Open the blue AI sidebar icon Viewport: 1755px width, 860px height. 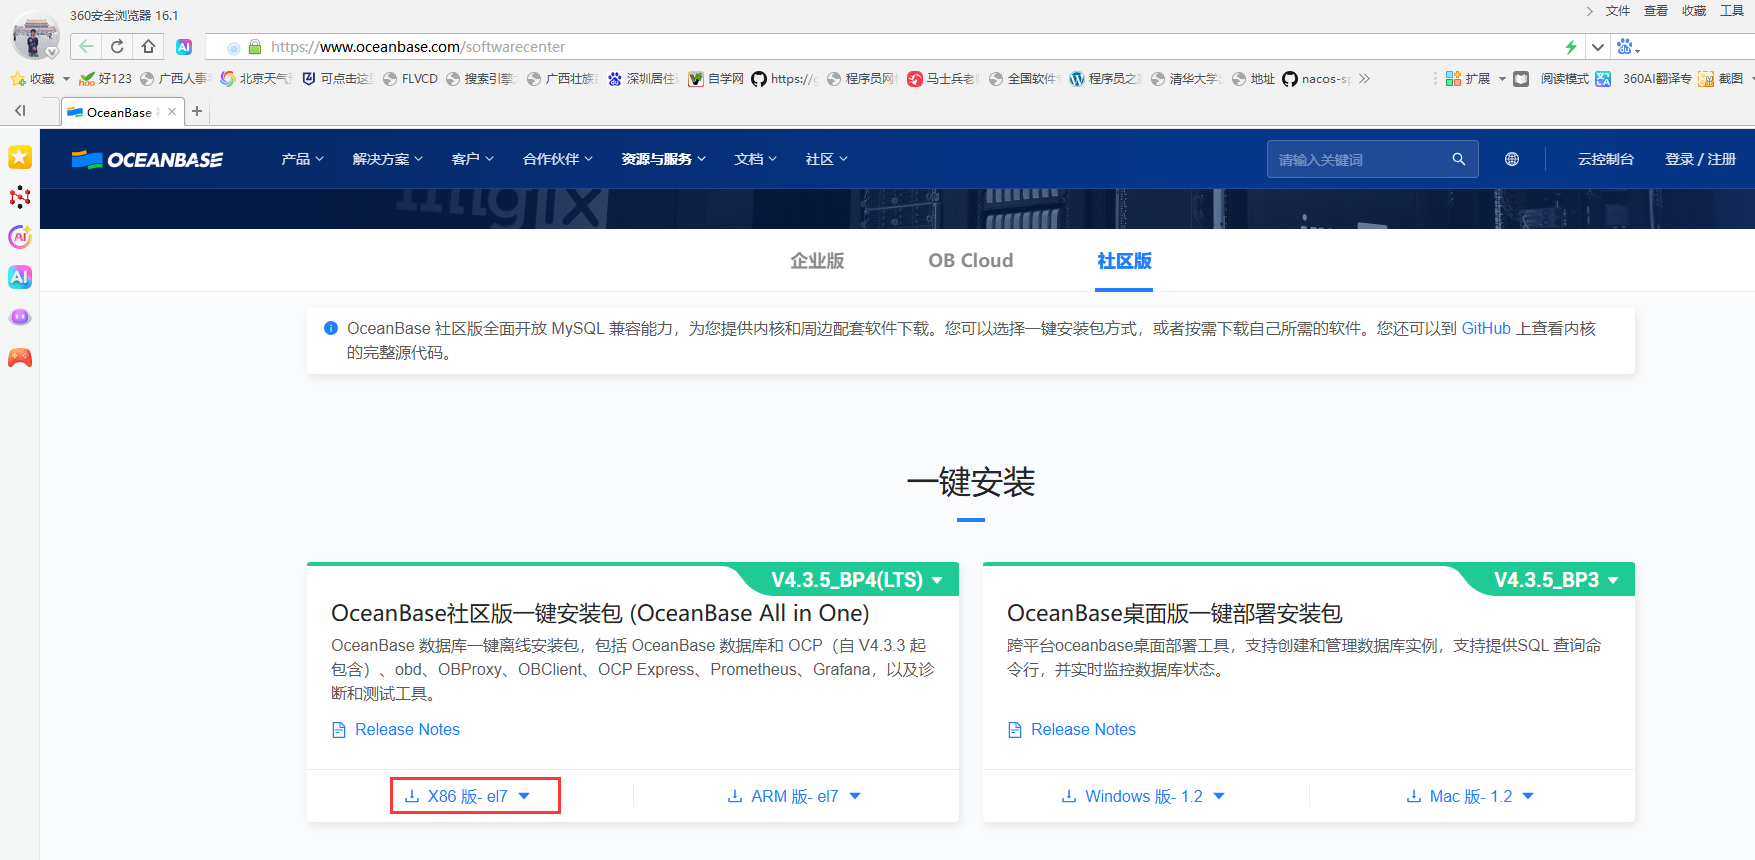tap(20, 277)
